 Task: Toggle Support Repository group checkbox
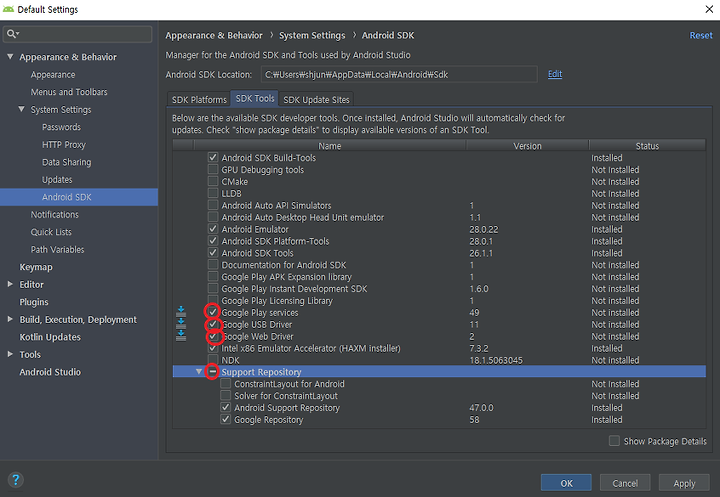click(x=212, y=372)
